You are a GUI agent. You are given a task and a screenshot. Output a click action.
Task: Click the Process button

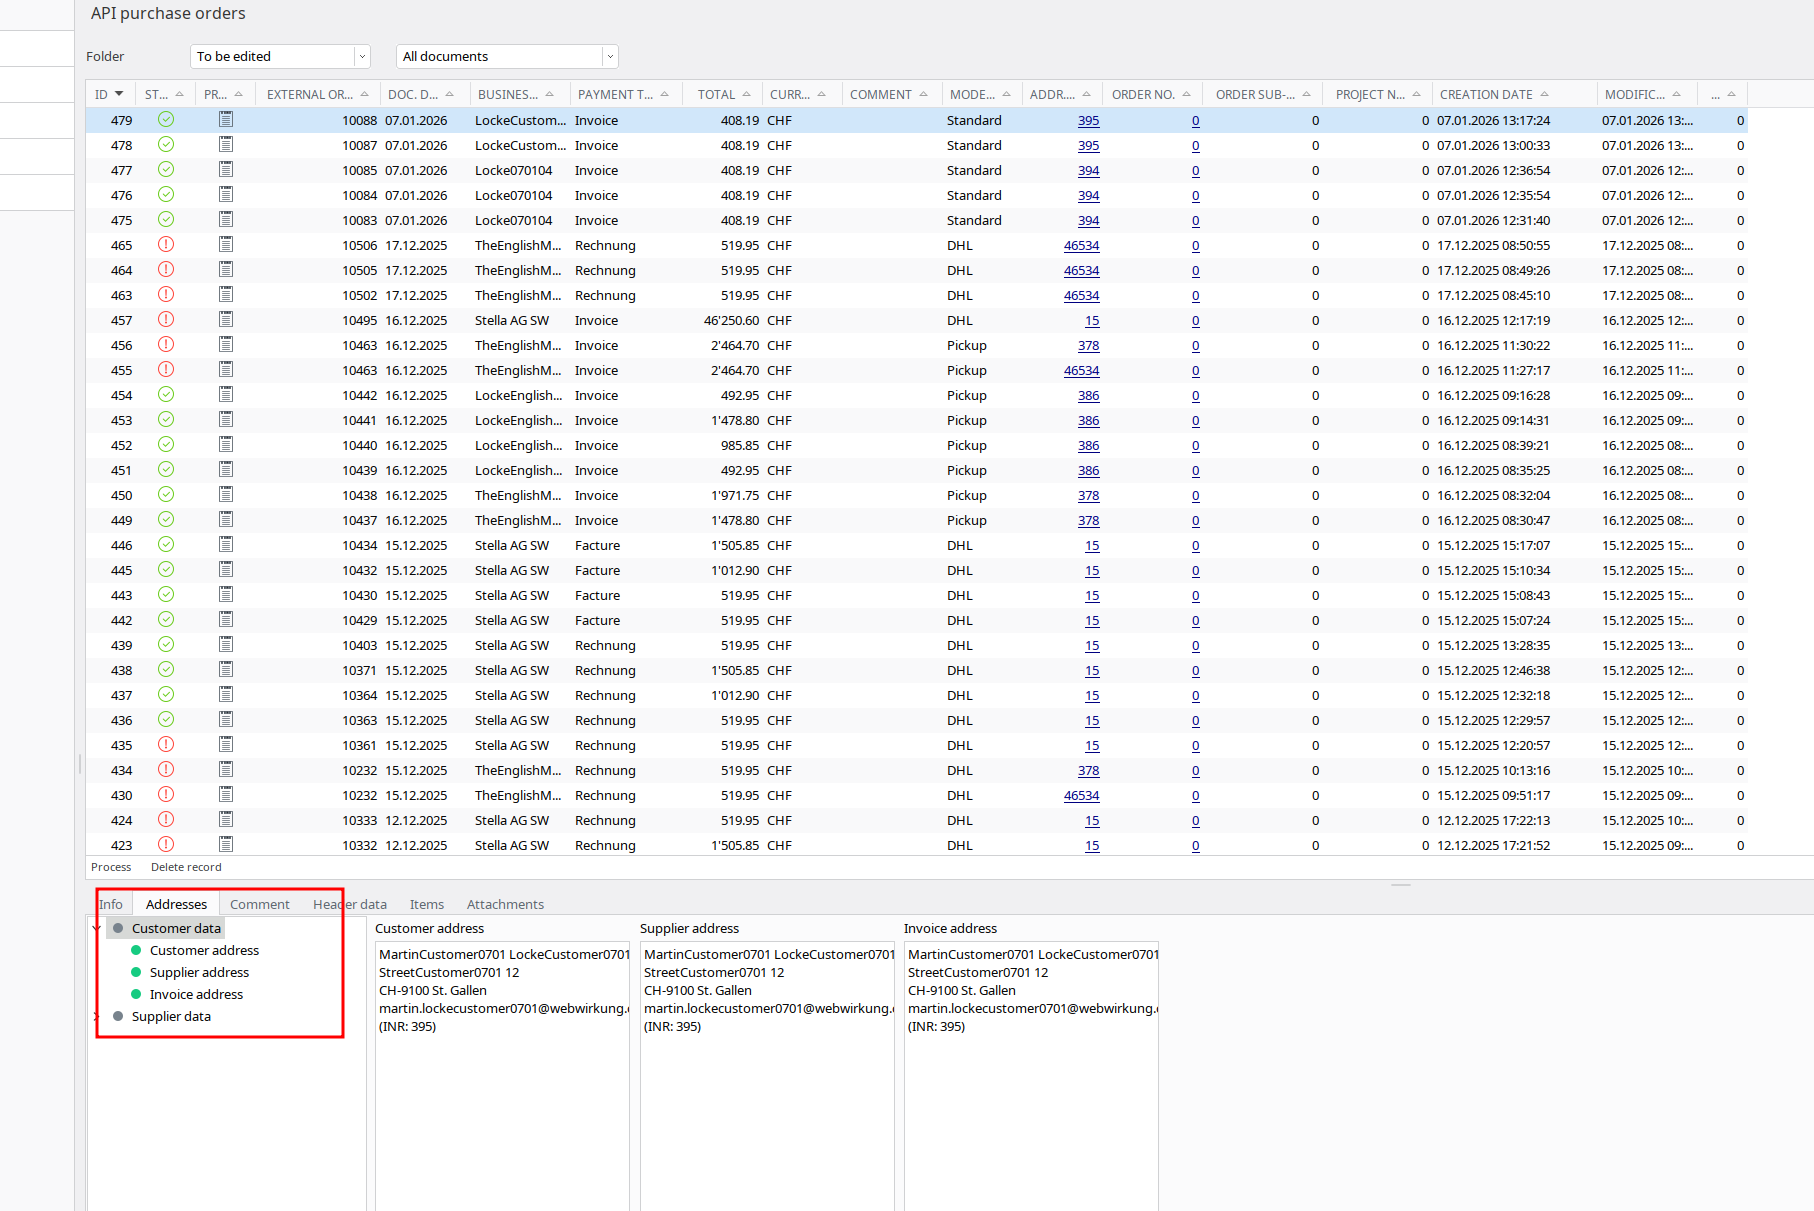coord(111,867)
